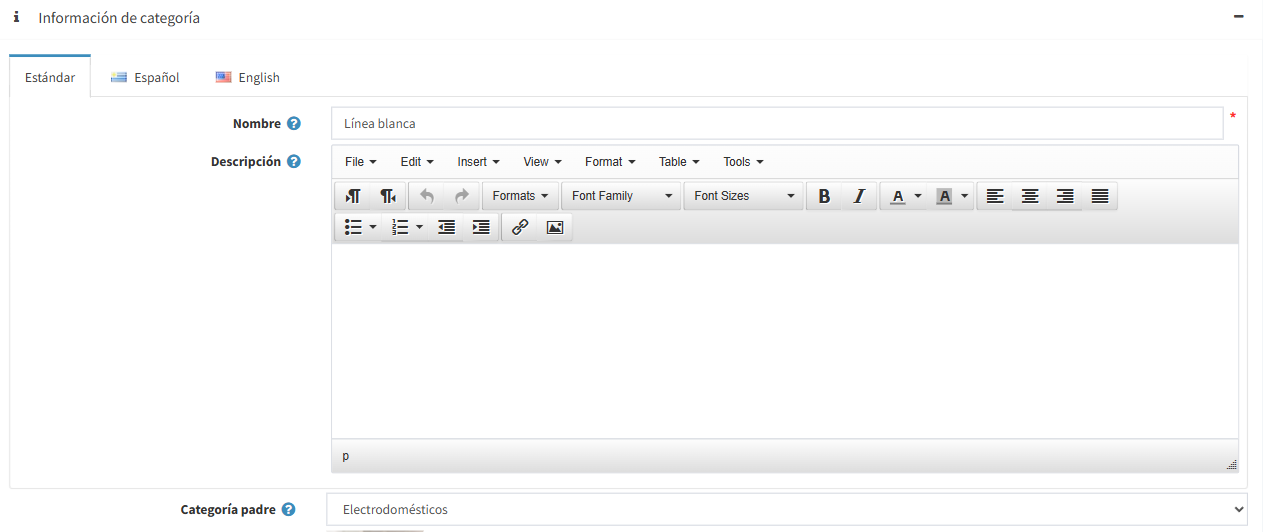Viewport: 1263px width, 532px height.
Task: Set left-to-right text direction
Action: [x=353, y=196]
